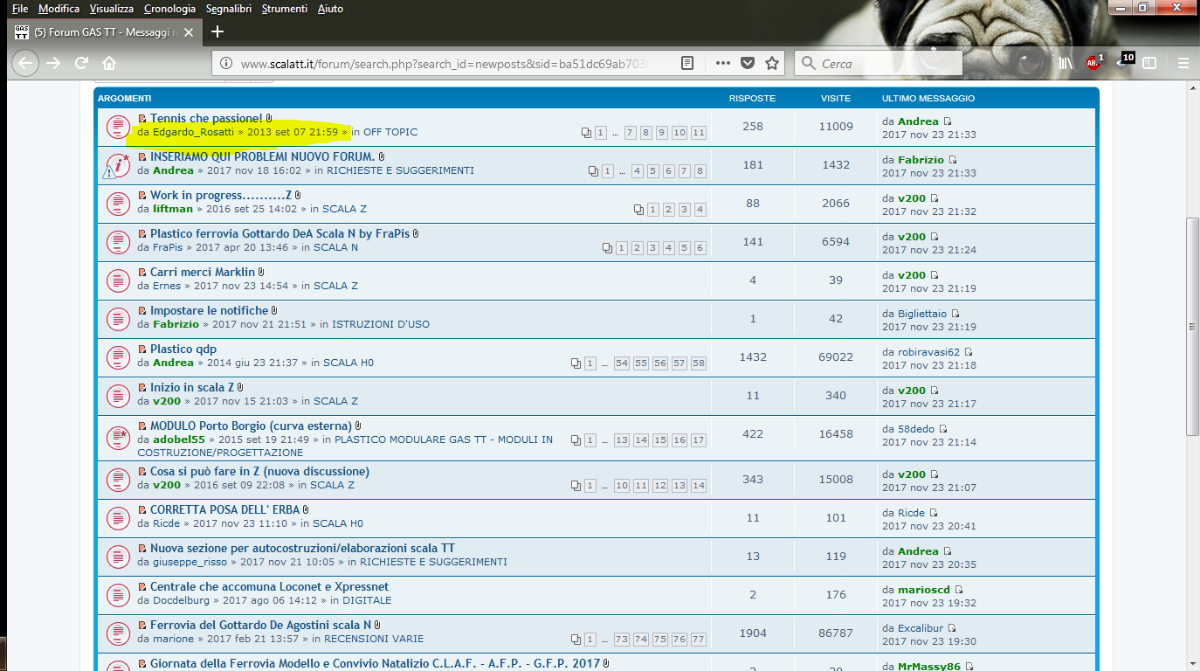
Task: Click the Cerca search field
Action: point(878,63)
